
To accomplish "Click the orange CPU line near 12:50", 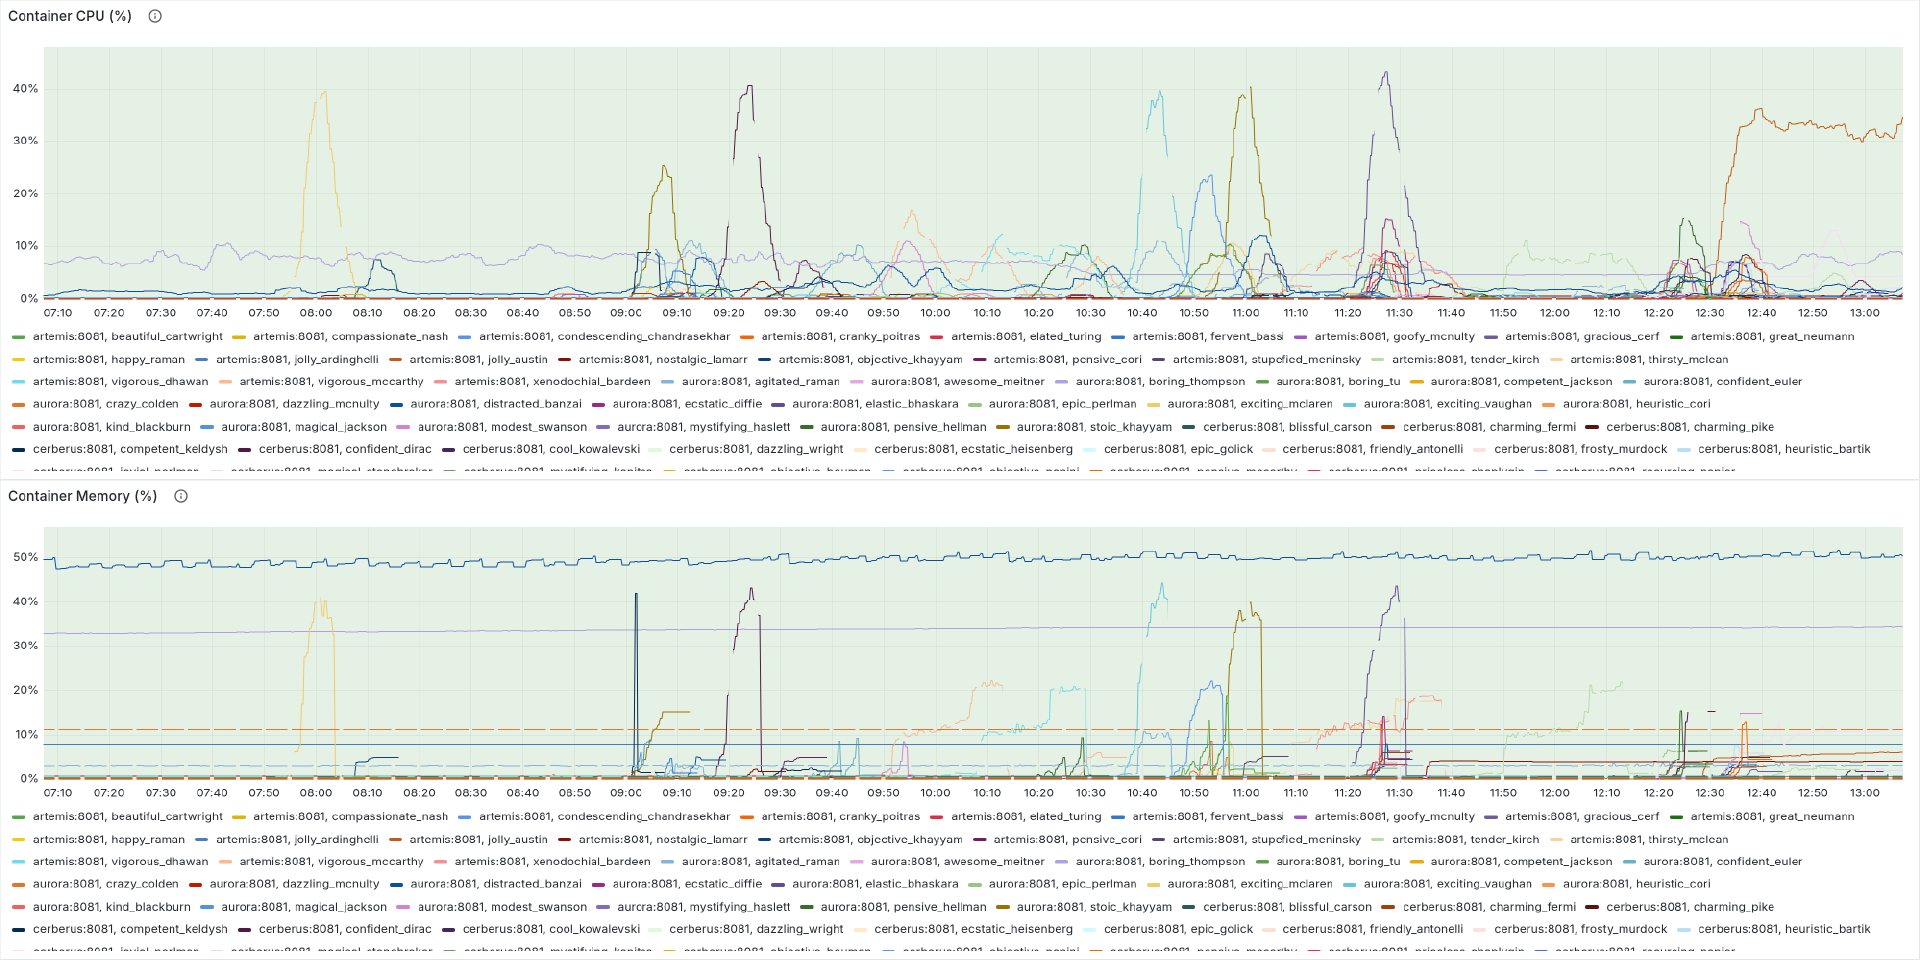I will click(x=1810, y=124).
